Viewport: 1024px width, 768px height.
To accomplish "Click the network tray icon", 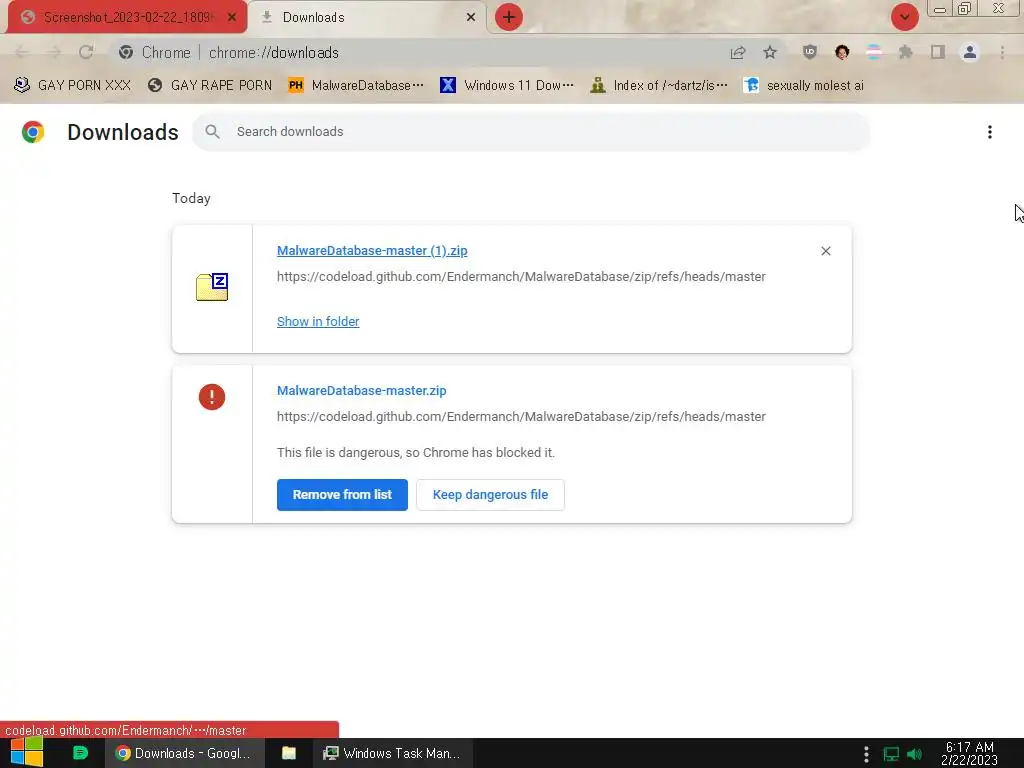I will 891,754.
